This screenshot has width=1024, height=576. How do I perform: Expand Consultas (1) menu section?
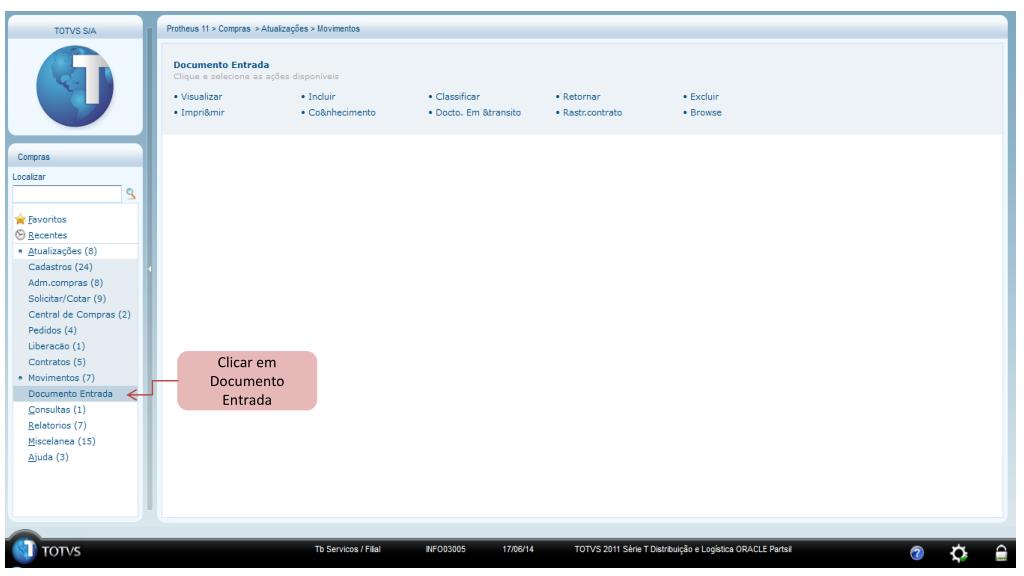[57, 409]
